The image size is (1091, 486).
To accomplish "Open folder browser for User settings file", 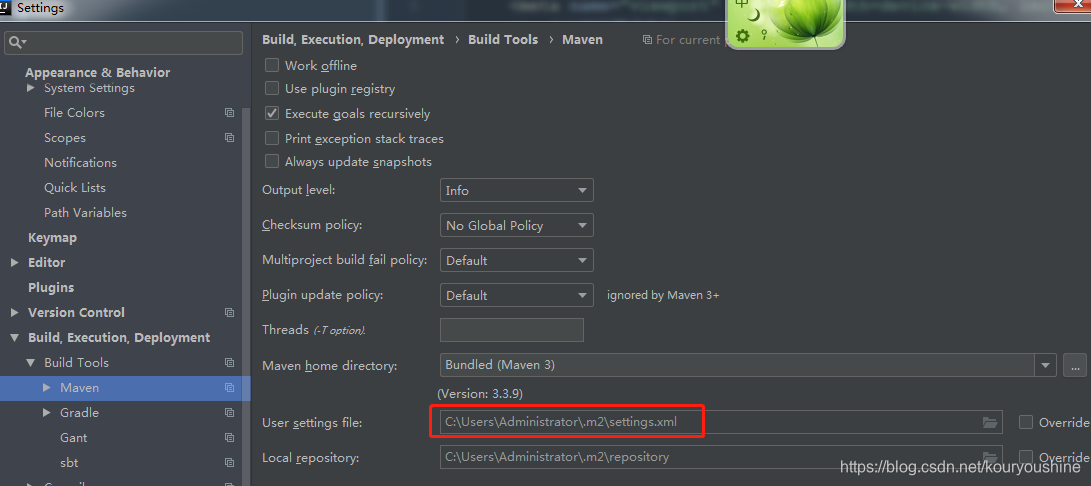I will point(989,423).
